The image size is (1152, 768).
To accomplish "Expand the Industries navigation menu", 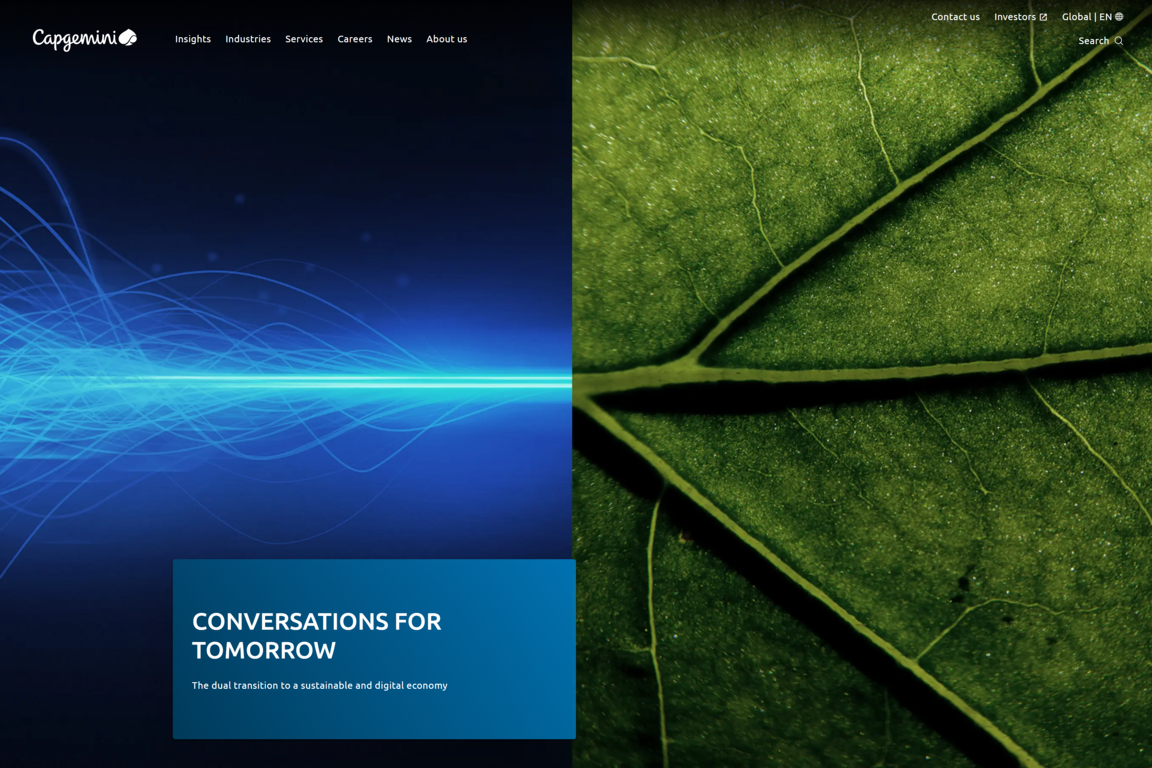I will click(247, 39).
